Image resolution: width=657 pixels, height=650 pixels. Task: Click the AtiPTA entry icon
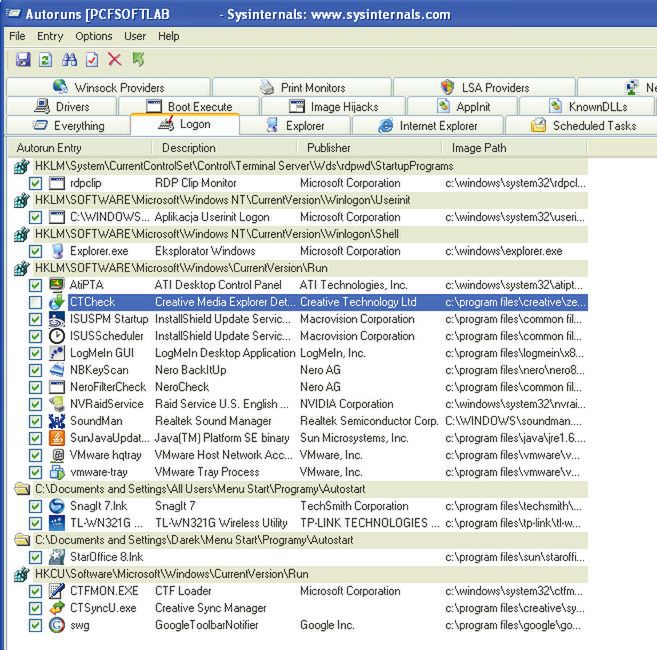(57, 285)
